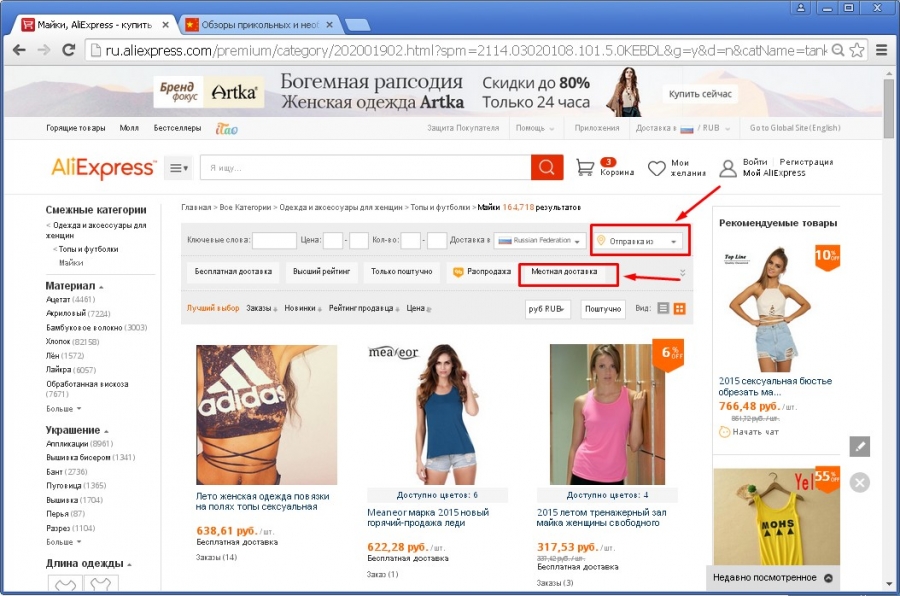
Task: Open the Chrome hamburger menu
Action: click(882, 51)
